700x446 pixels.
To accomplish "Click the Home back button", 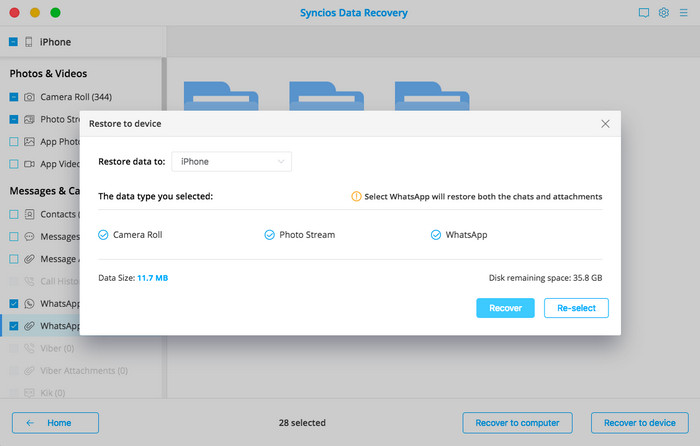I will click(x=55, y=422).
